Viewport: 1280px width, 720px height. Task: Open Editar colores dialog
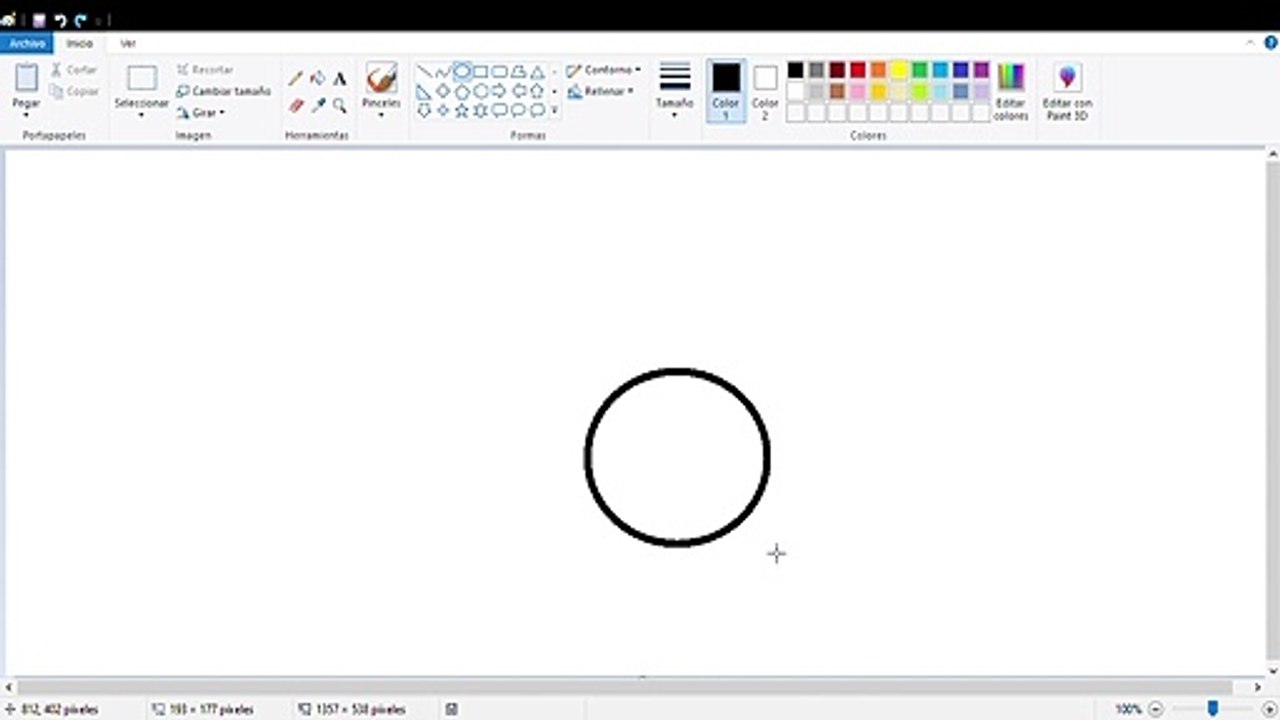click(x=1011, y=92)
